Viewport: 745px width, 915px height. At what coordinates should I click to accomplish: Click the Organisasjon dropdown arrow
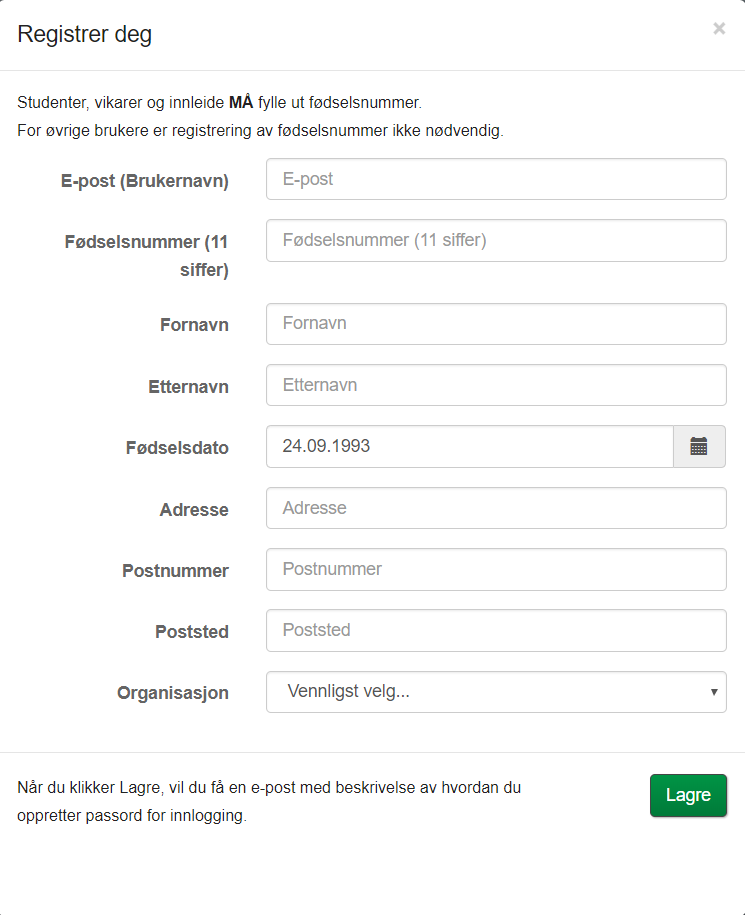click(713, 692)
